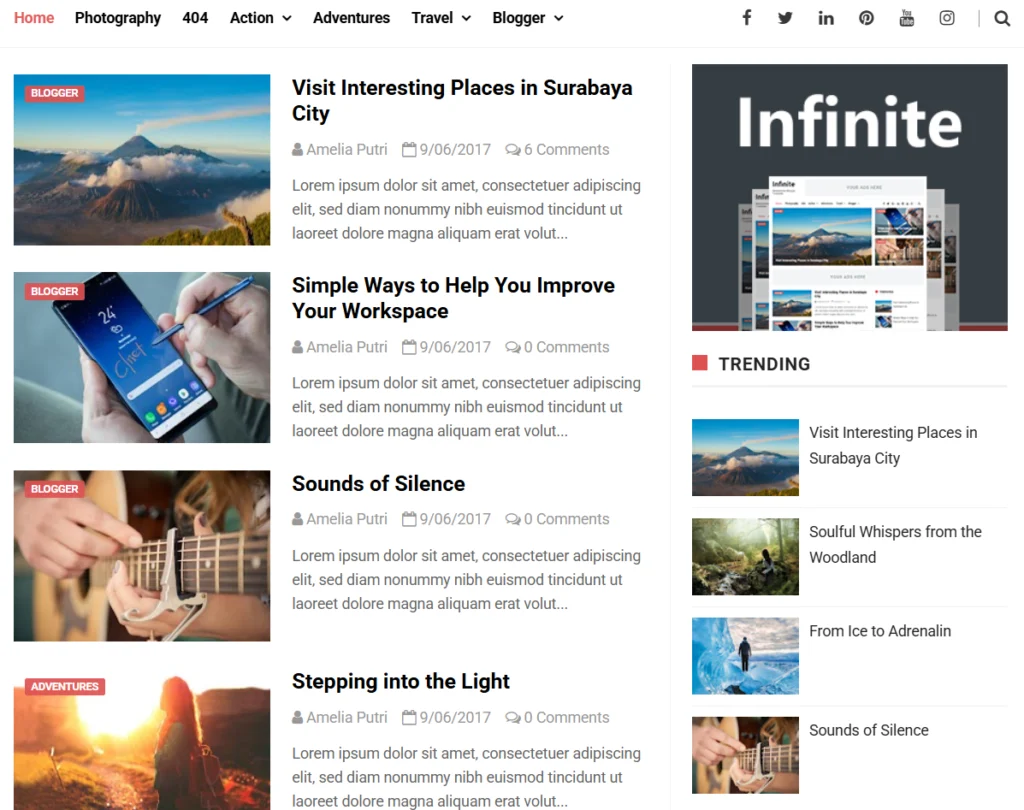1024x810 pixels.
Task: Click the comments icon showing 6 Comments
Action: pyautogui.click(x=513, y=150)
